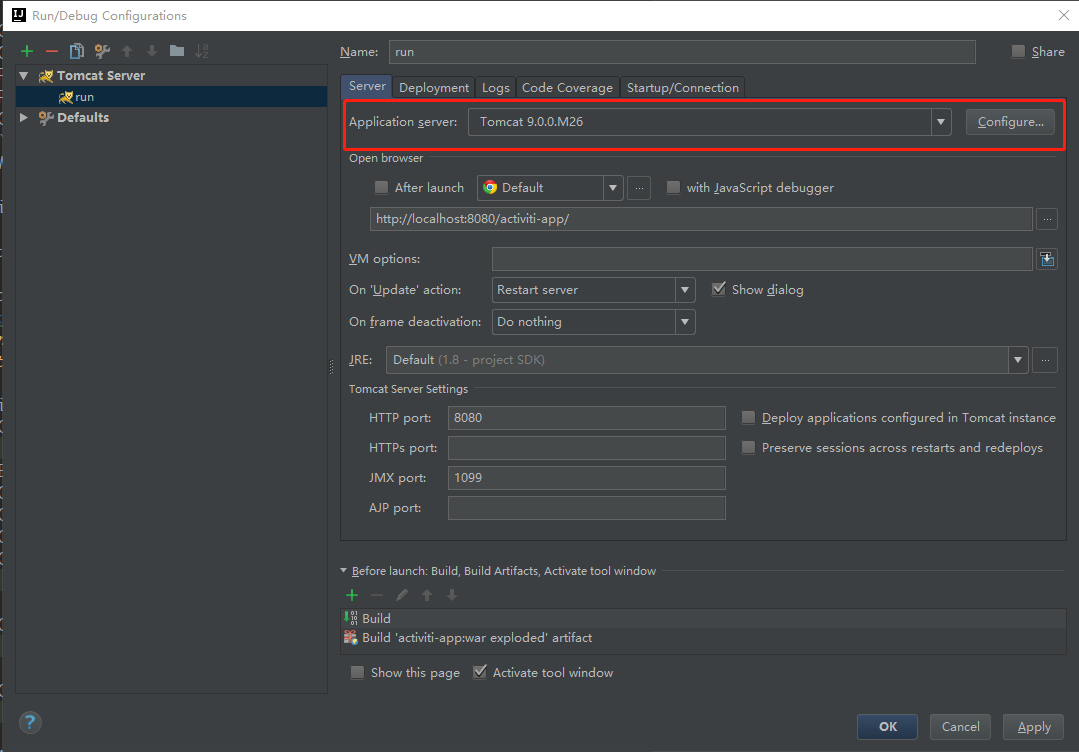1079x752 pixels.
Task: Switch to the Code Coverage tab
Action: point(567,87)
